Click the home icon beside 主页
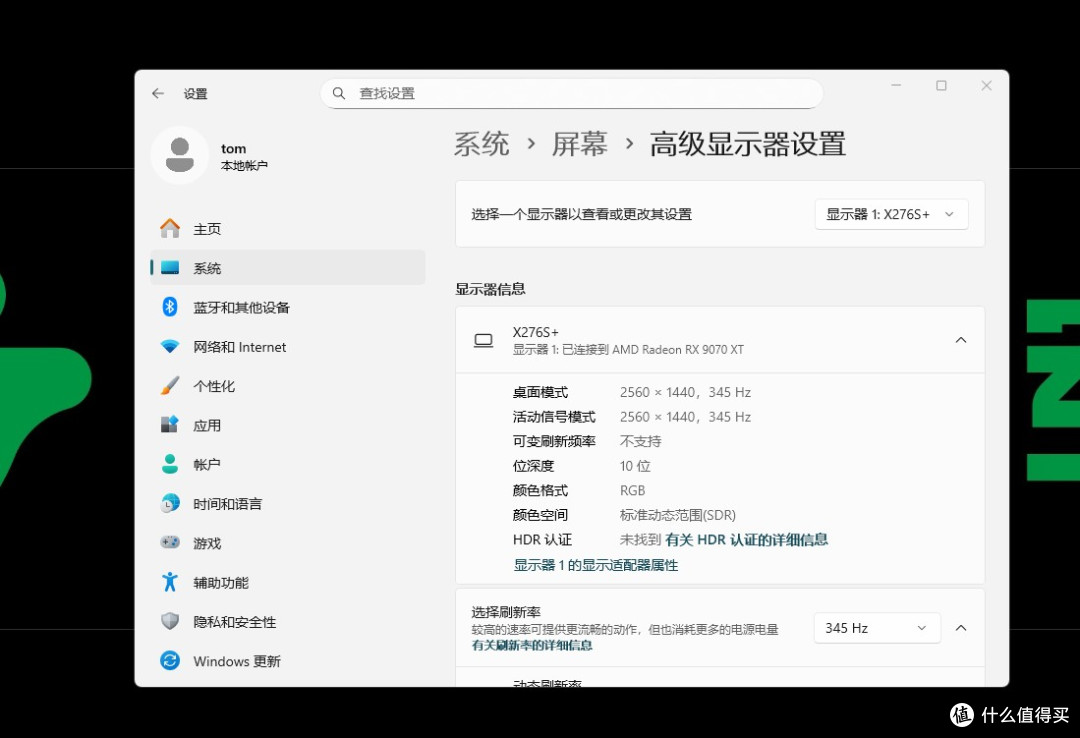The width and height of the screenshot is (1080, 738). tap(170, 228)
